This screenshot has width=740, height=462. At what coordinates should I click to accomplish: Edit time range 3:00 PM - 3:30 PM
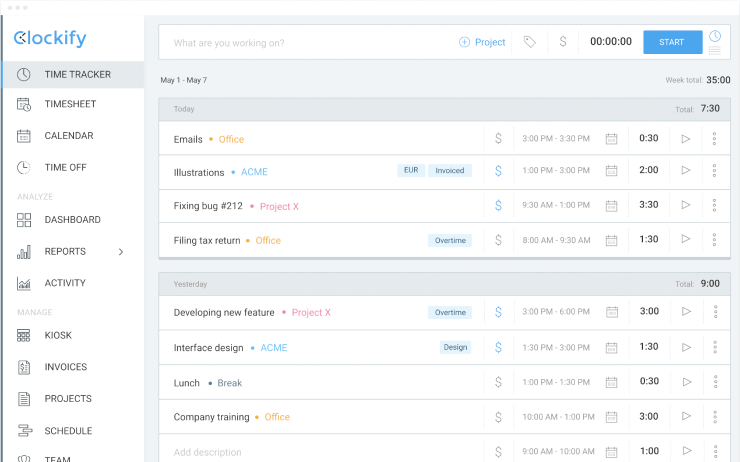pos(556,139)
